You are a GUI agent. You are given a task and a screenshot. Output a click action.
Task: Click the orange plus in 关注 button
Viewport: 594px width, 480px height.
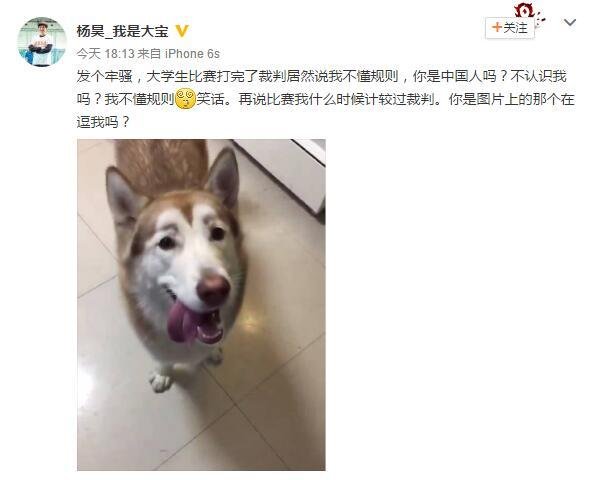(x=496, y=27)
